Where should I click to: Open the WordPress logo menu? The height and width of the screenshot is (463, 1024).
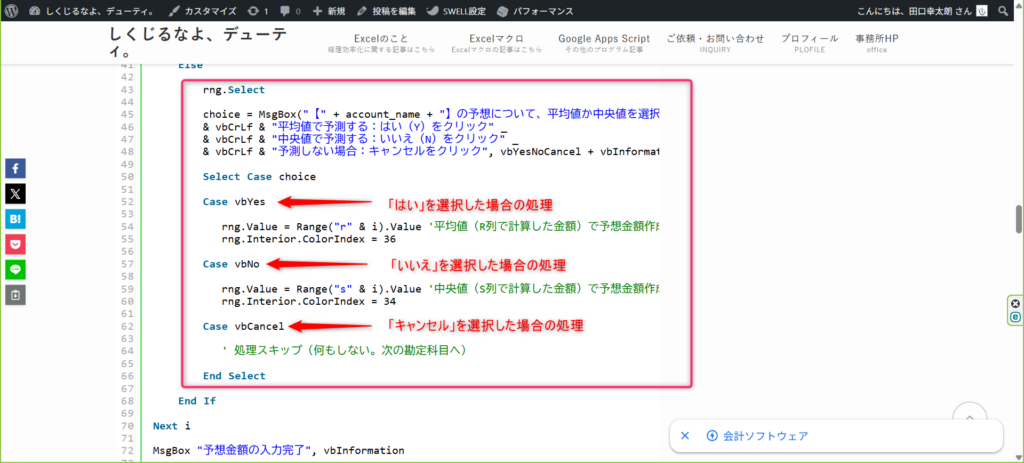13,10
